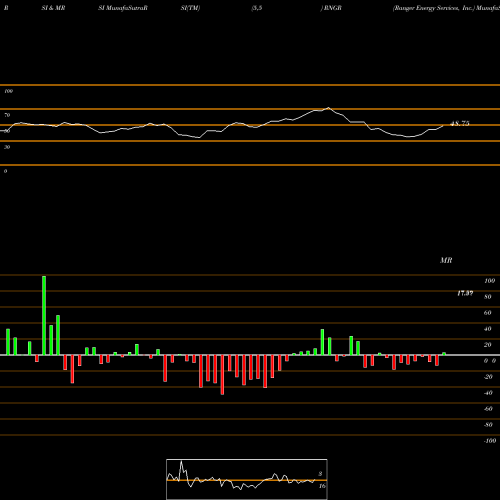Click the SI(TM) header text
This screenshot has width=500, height=500.
[x=190, y=8]
